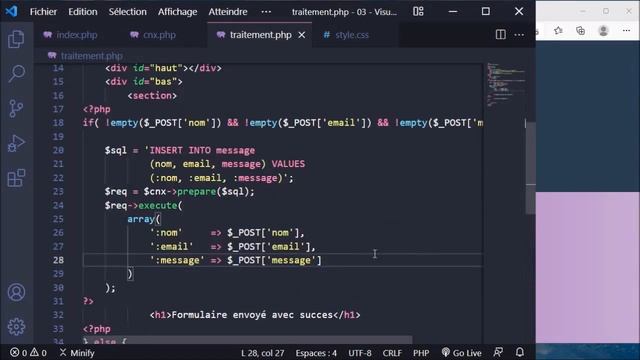Click the <div id="haut"> line
The width and height of the screenshot is (640, 360).
point(163,68)
